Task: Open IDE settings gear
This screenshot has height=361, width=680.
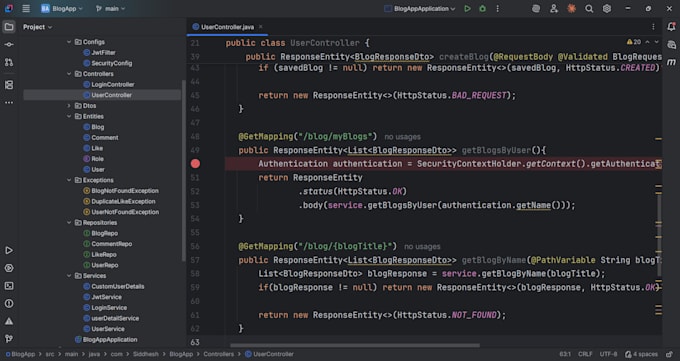Action: click(607, 9)
